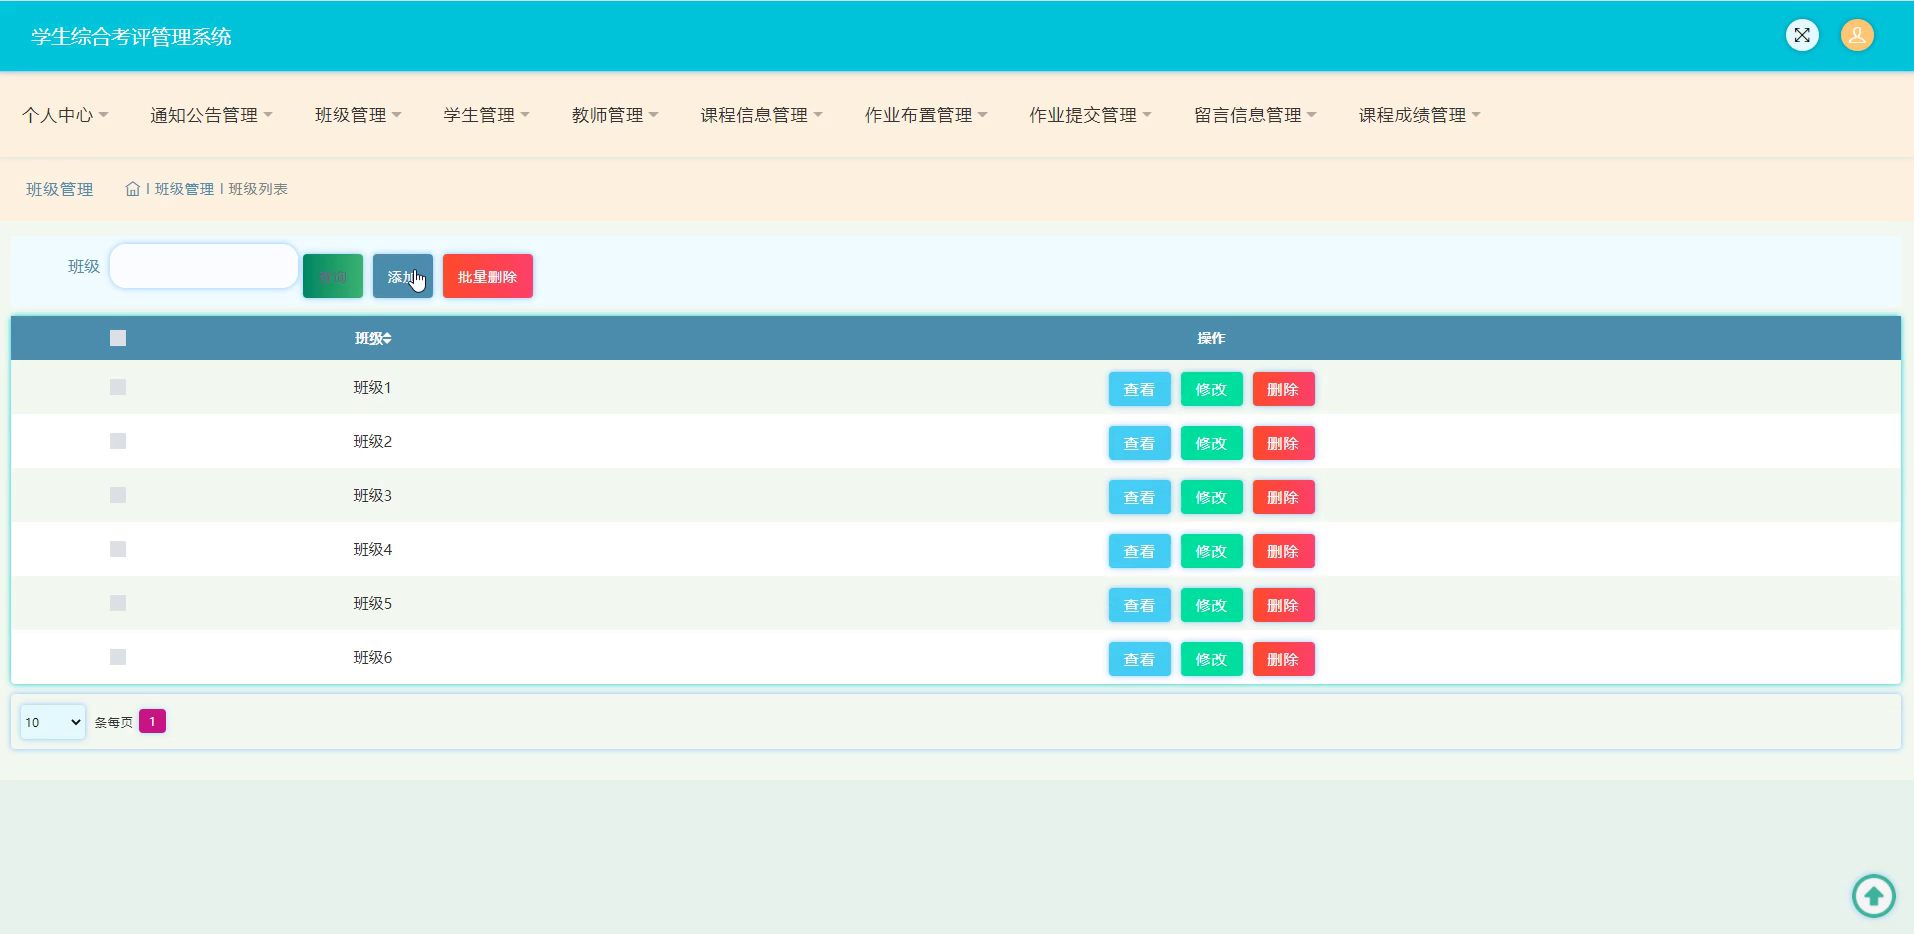Expand the 作业布置管理 dropdown menu

coord(926,115)
